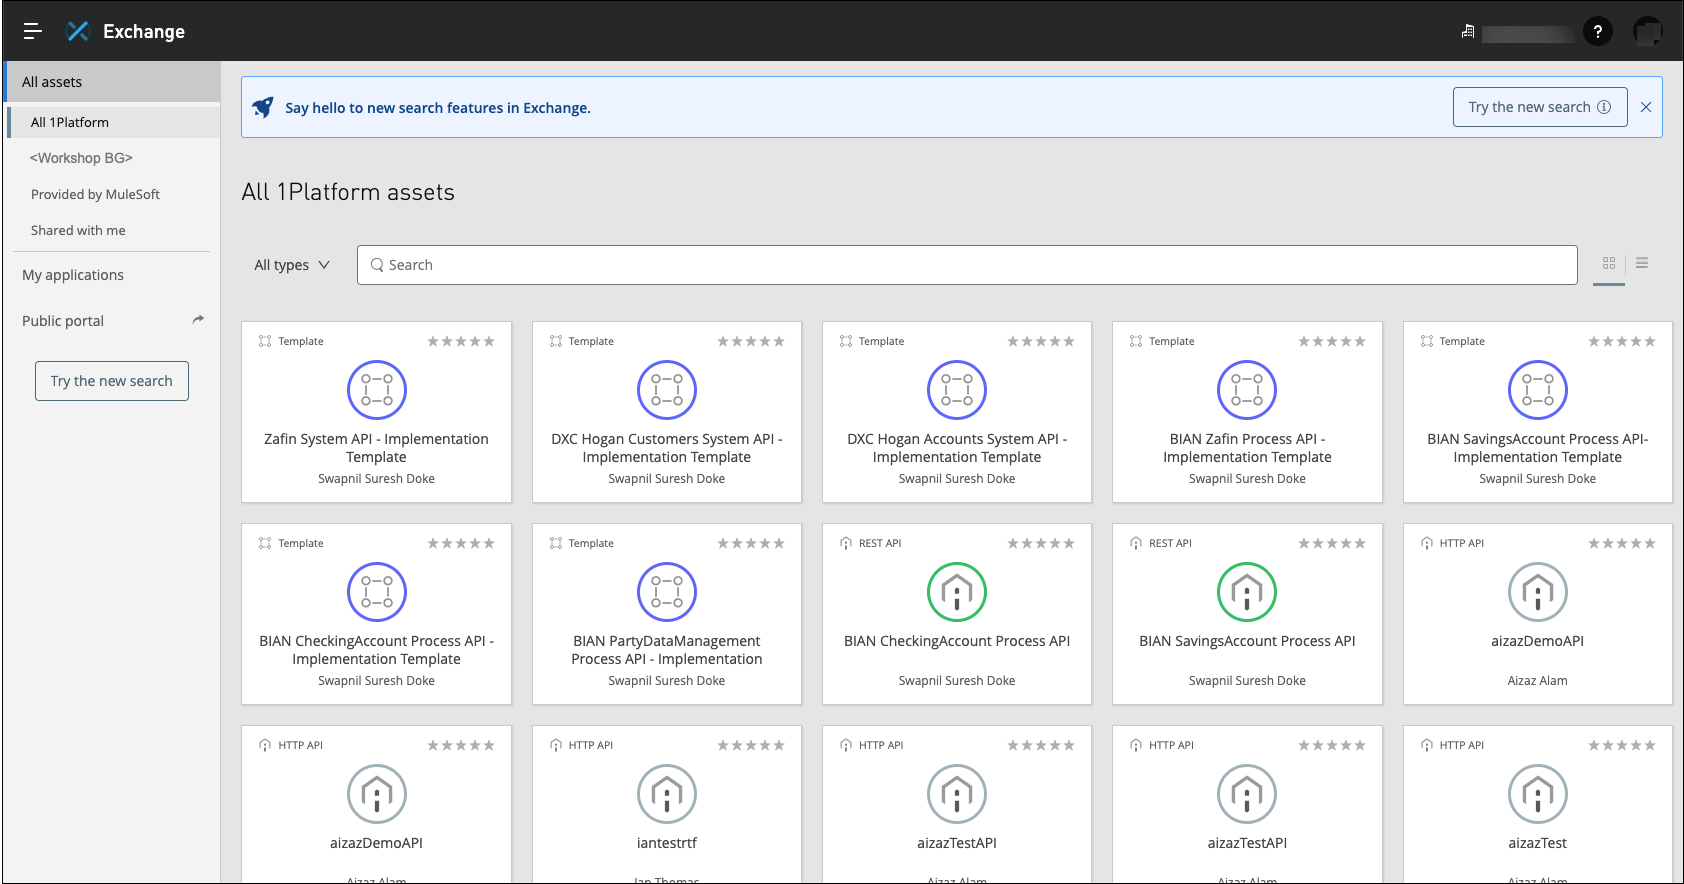Open My applications

click(x=73, y=275)
